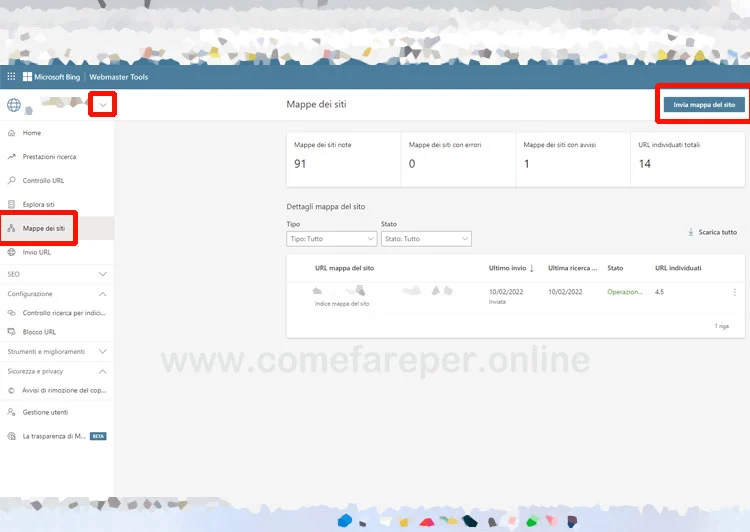This screenshot has height=532, width=750.
Task: Click Scarica tutto download link
Action: point(712,232)
